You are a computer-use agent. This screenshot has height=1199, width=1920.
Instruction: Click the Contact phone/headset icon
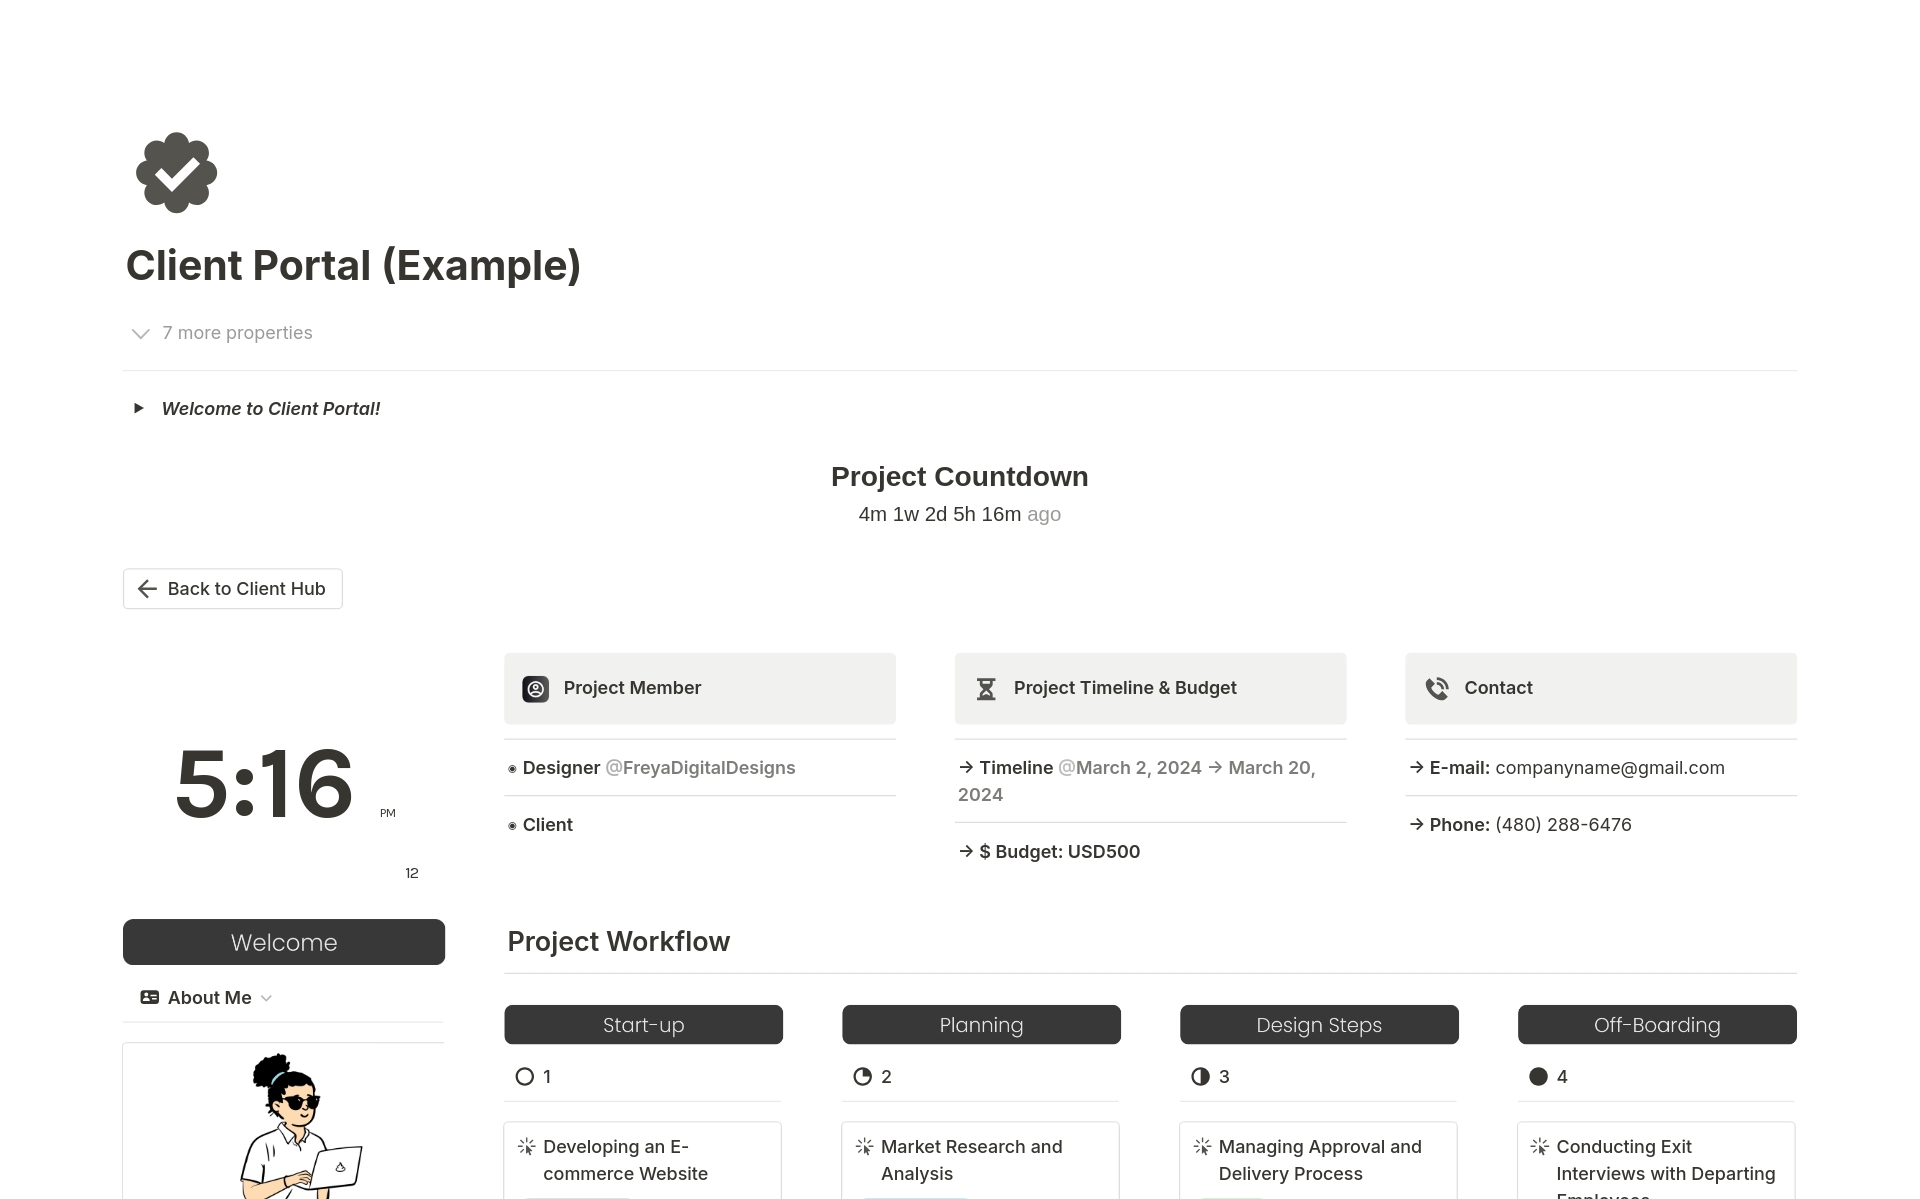1437,687
